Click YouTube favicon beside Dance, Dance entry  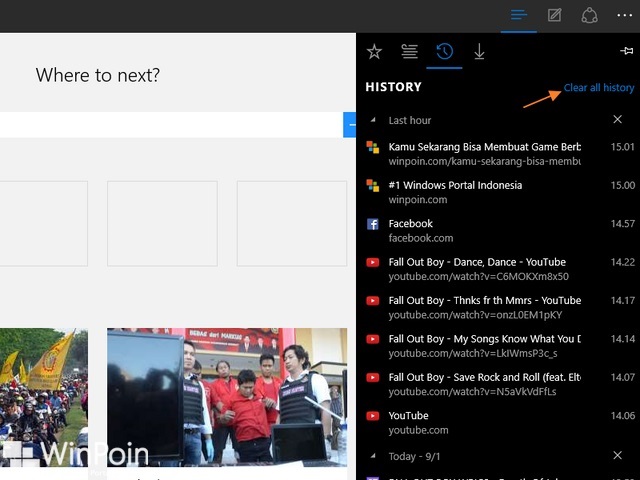(x=373, y=262)
